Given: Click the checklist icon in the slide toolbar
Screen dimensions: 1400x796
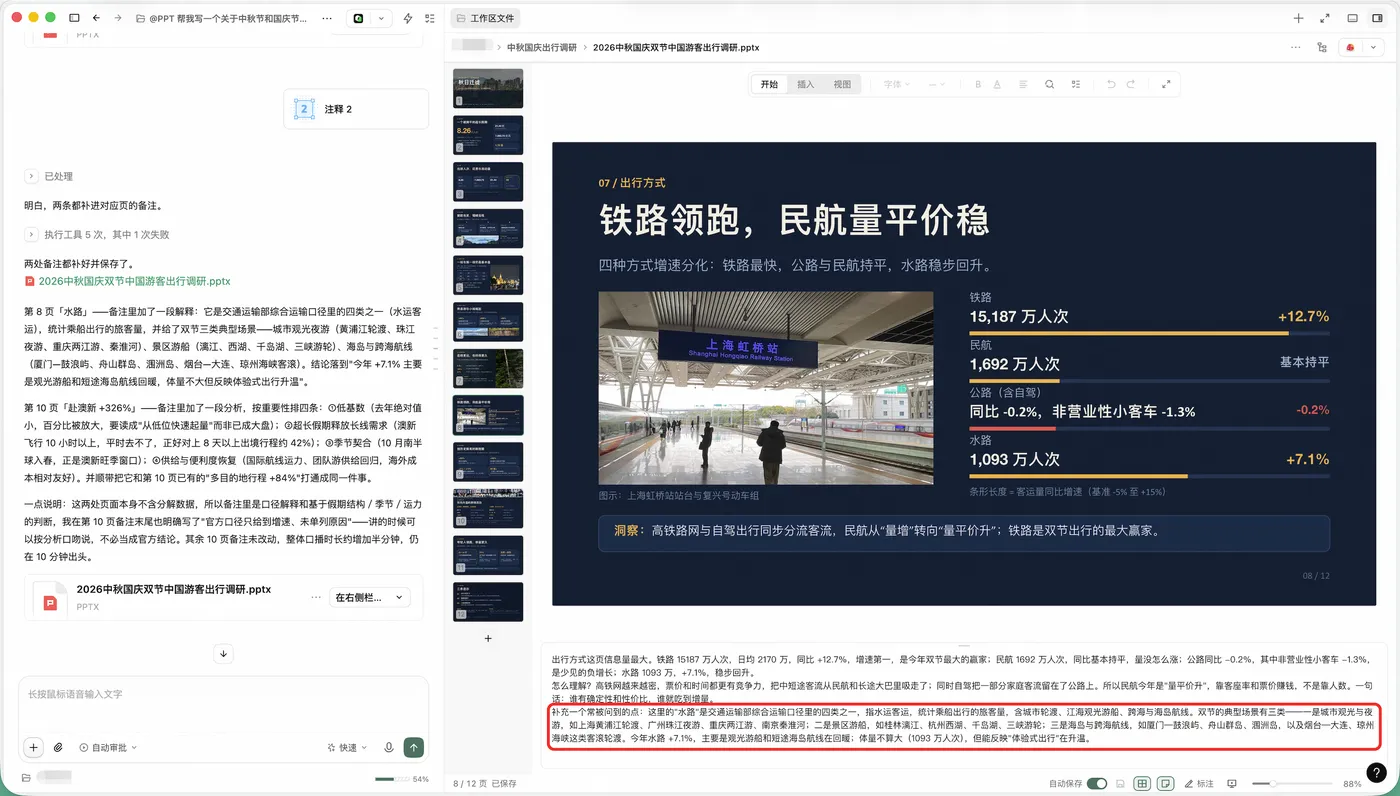Looking at the screenshot, I should click(x=1076, y=85).
